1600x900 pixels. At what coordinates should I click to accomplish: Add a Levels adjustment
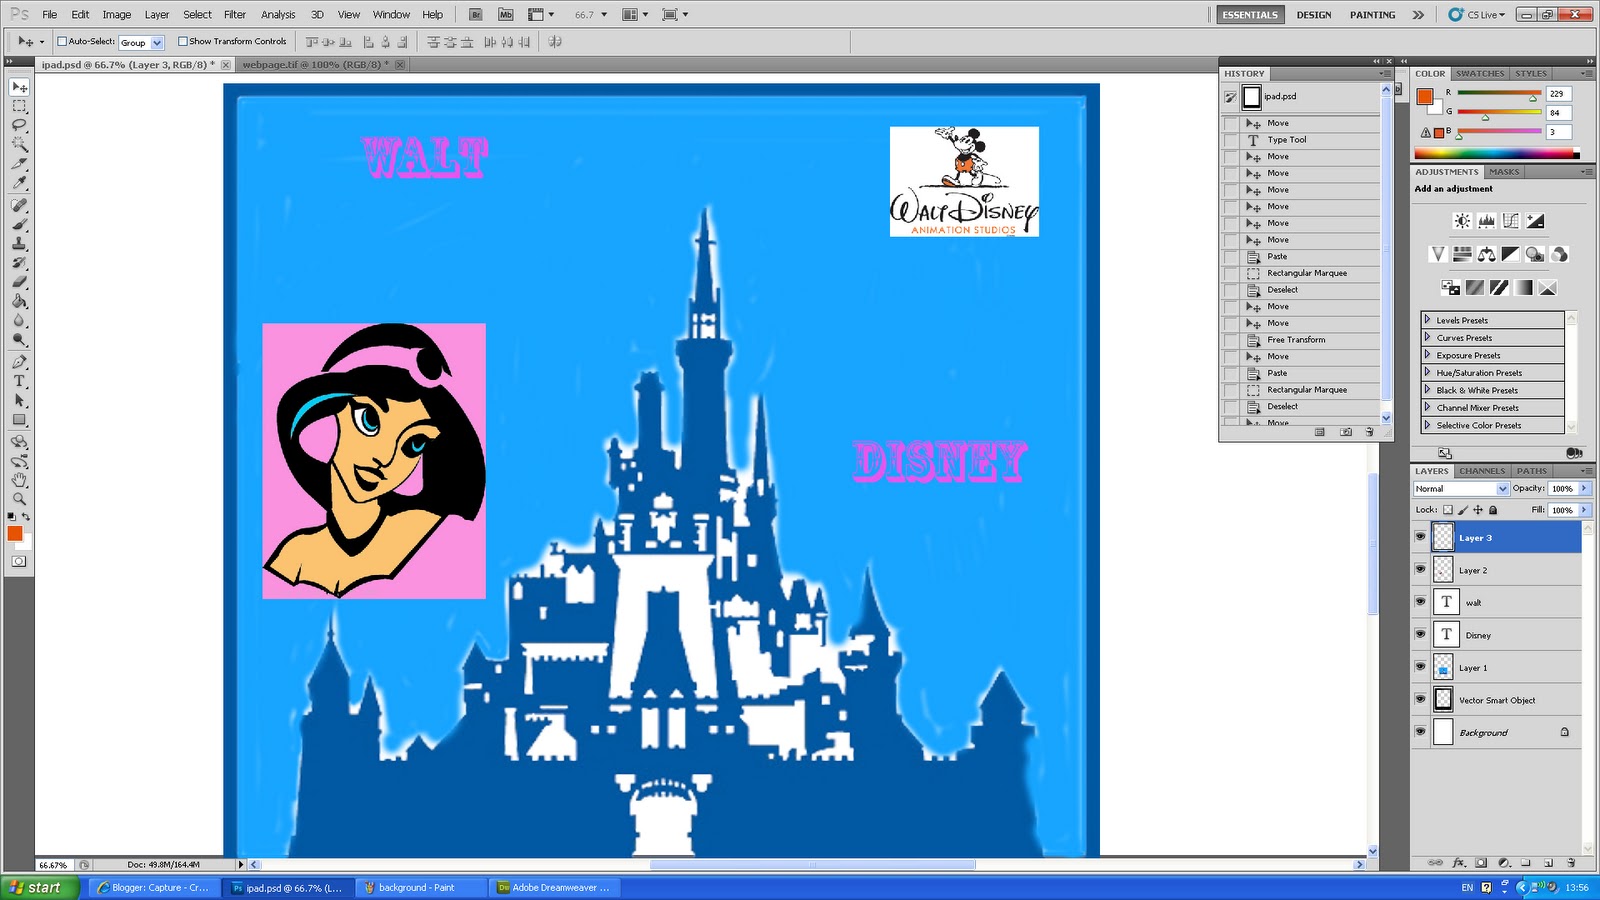click(x=1487, y=221)
